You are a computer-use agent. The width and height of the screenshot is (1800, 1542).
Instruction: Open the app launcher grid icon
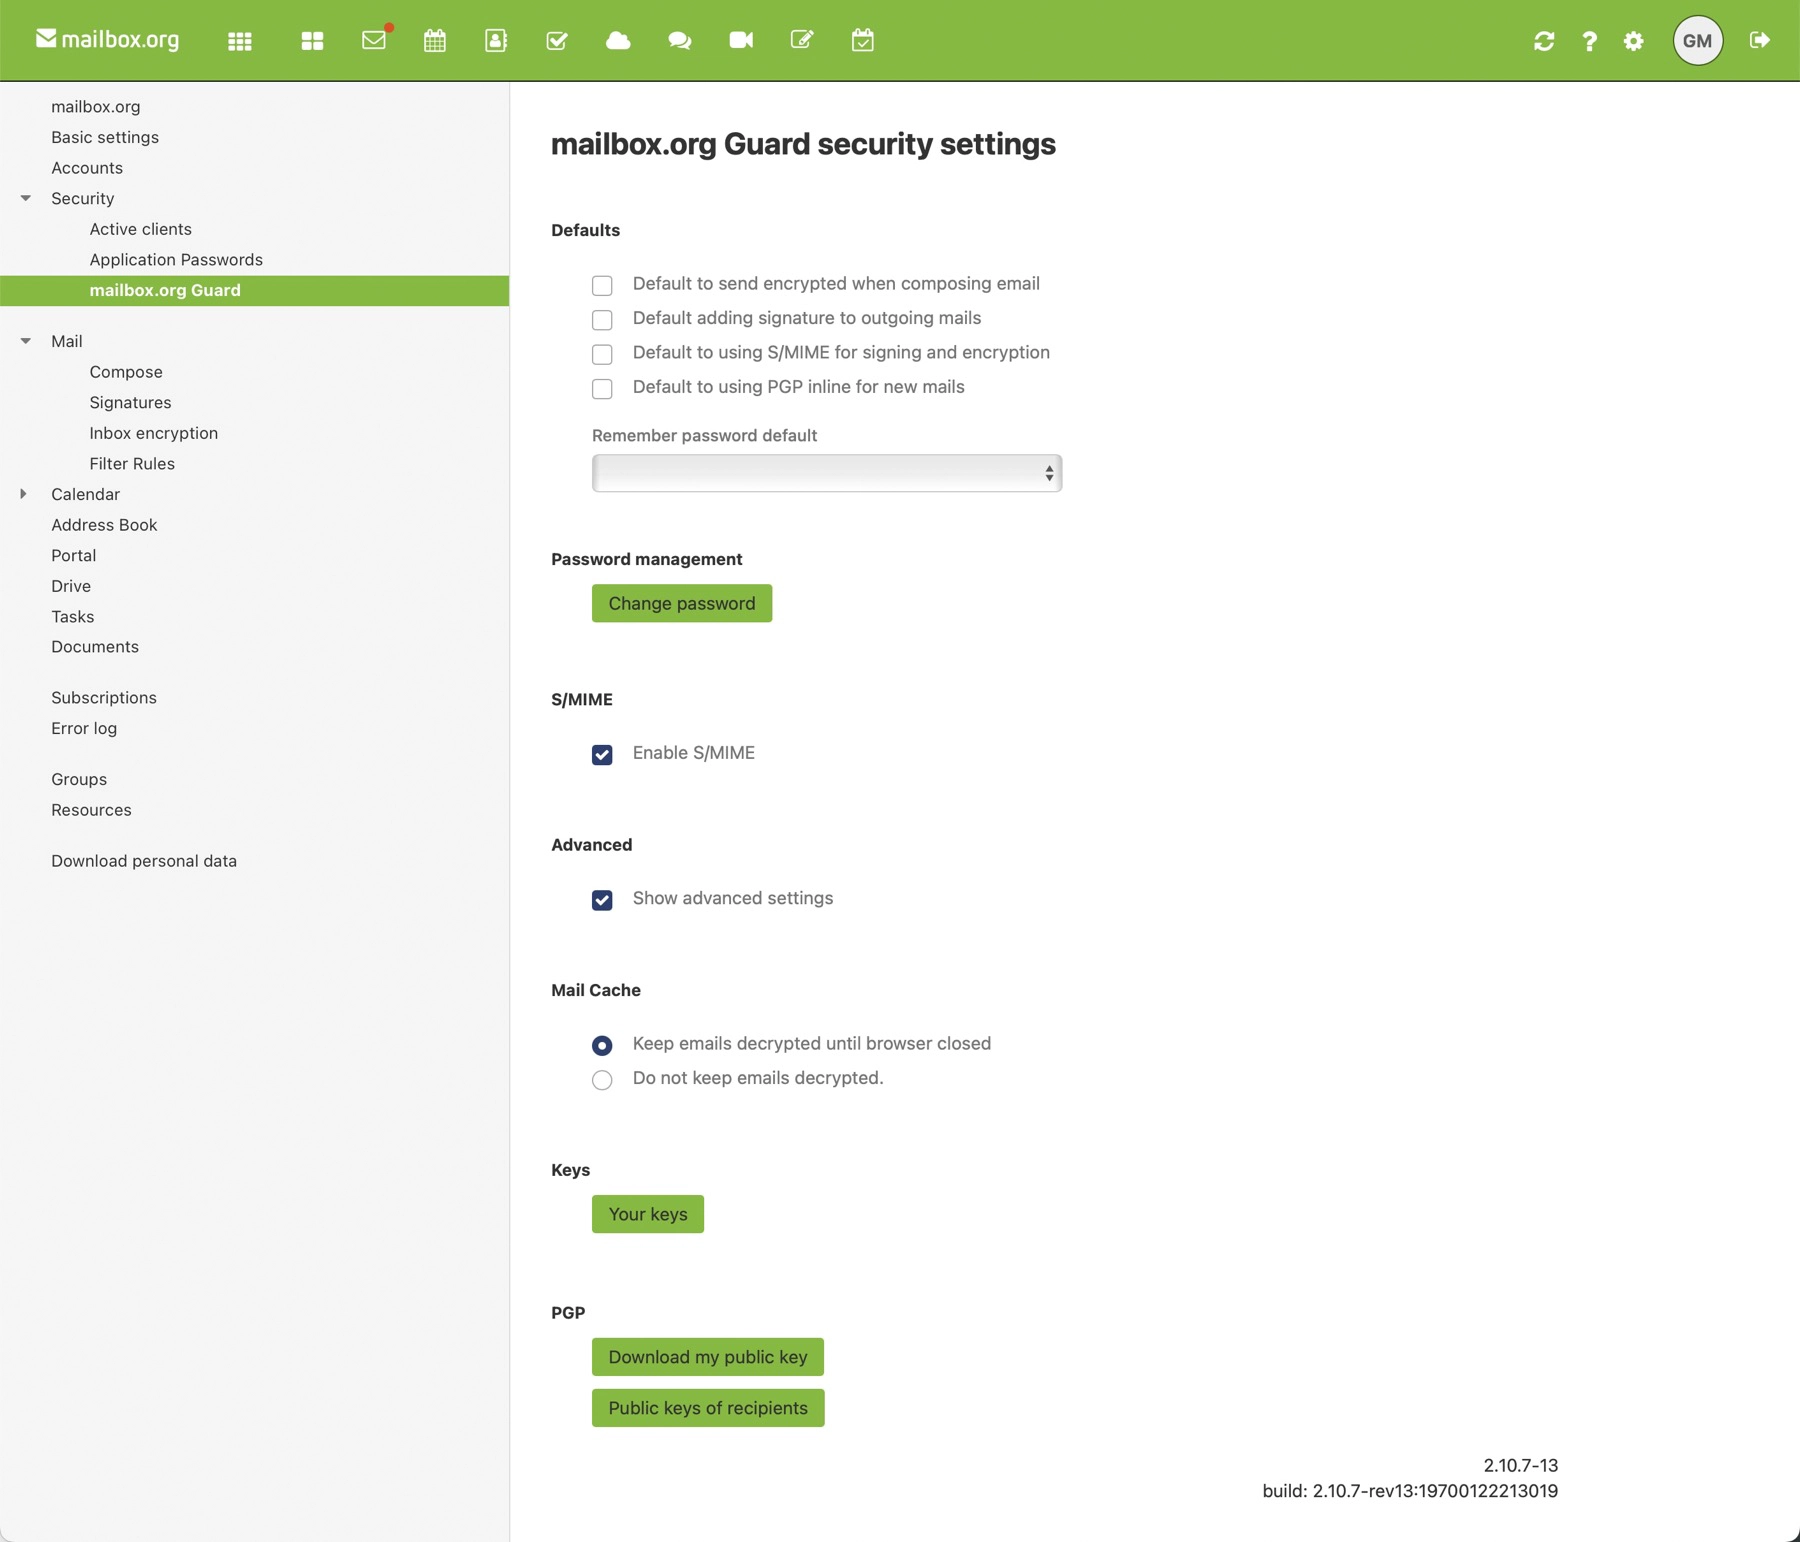pos(240,41)
